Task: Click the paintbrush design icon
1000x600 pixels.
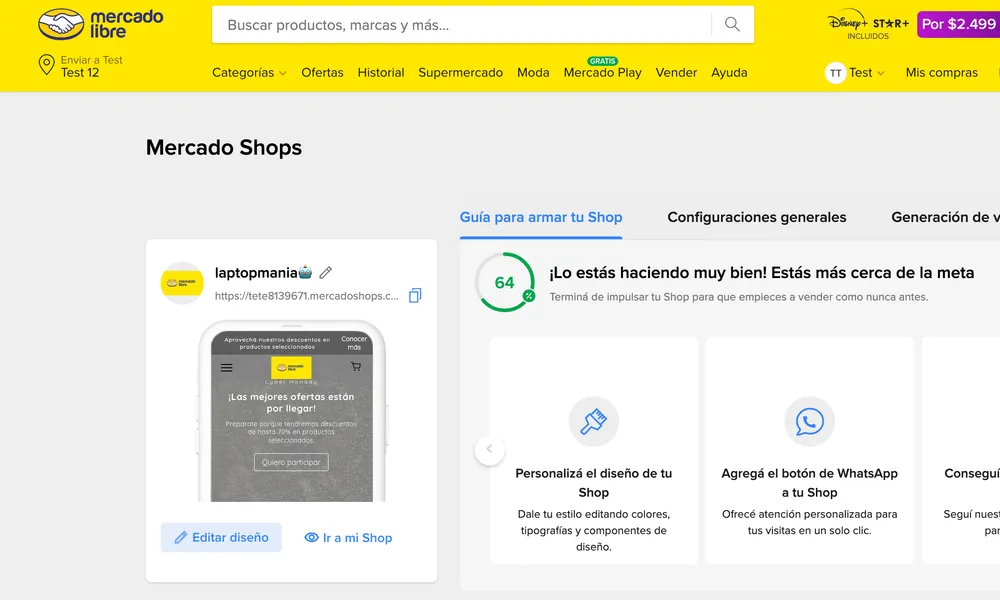Action: 594,421
